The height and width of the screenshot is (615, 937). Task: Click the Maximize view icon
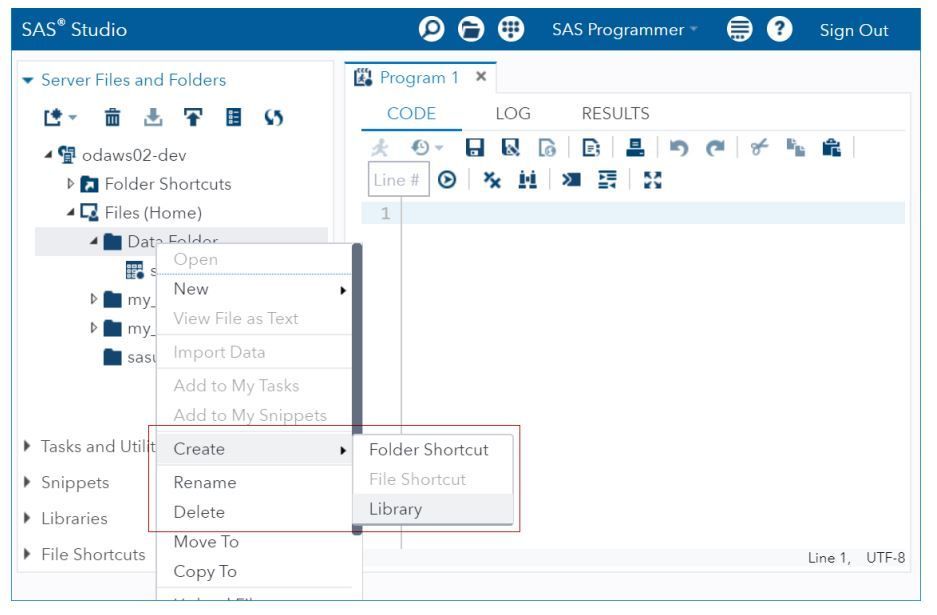click(653, 179)
